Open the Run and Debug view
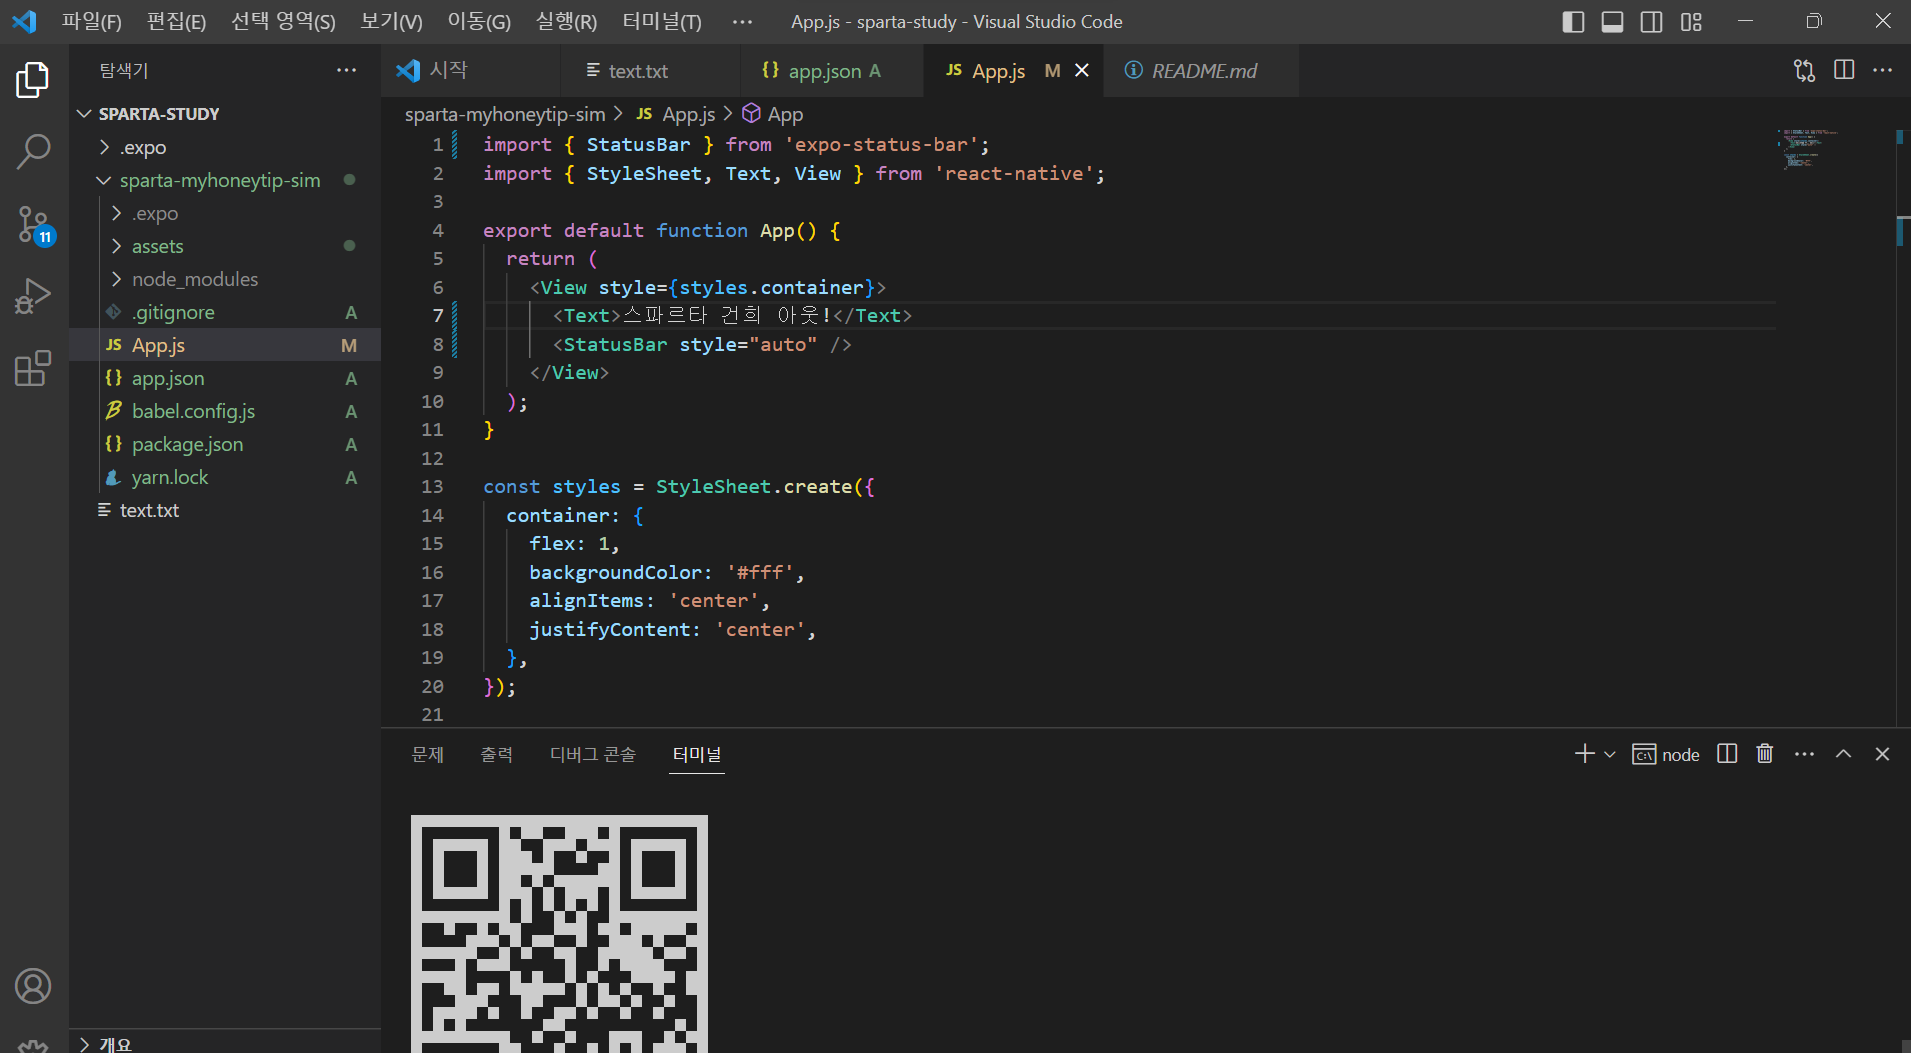The image size is (1911, 1053). pyautogui.click(x=33, y=296)
